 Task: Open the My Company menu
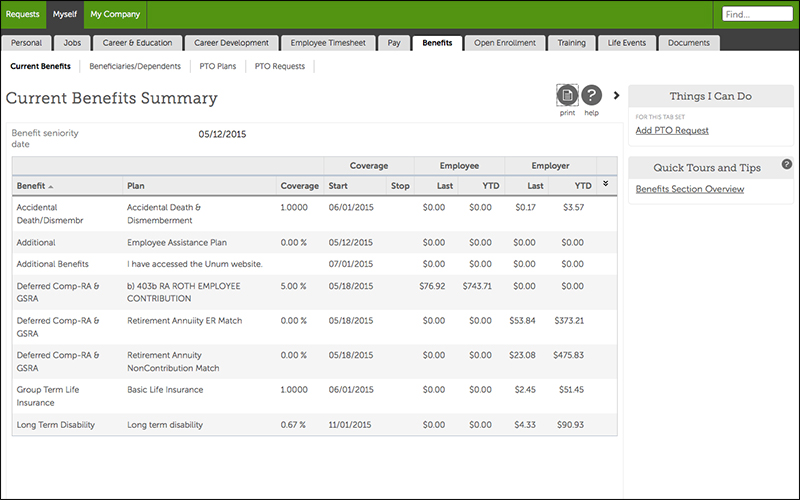coord(115,14)
